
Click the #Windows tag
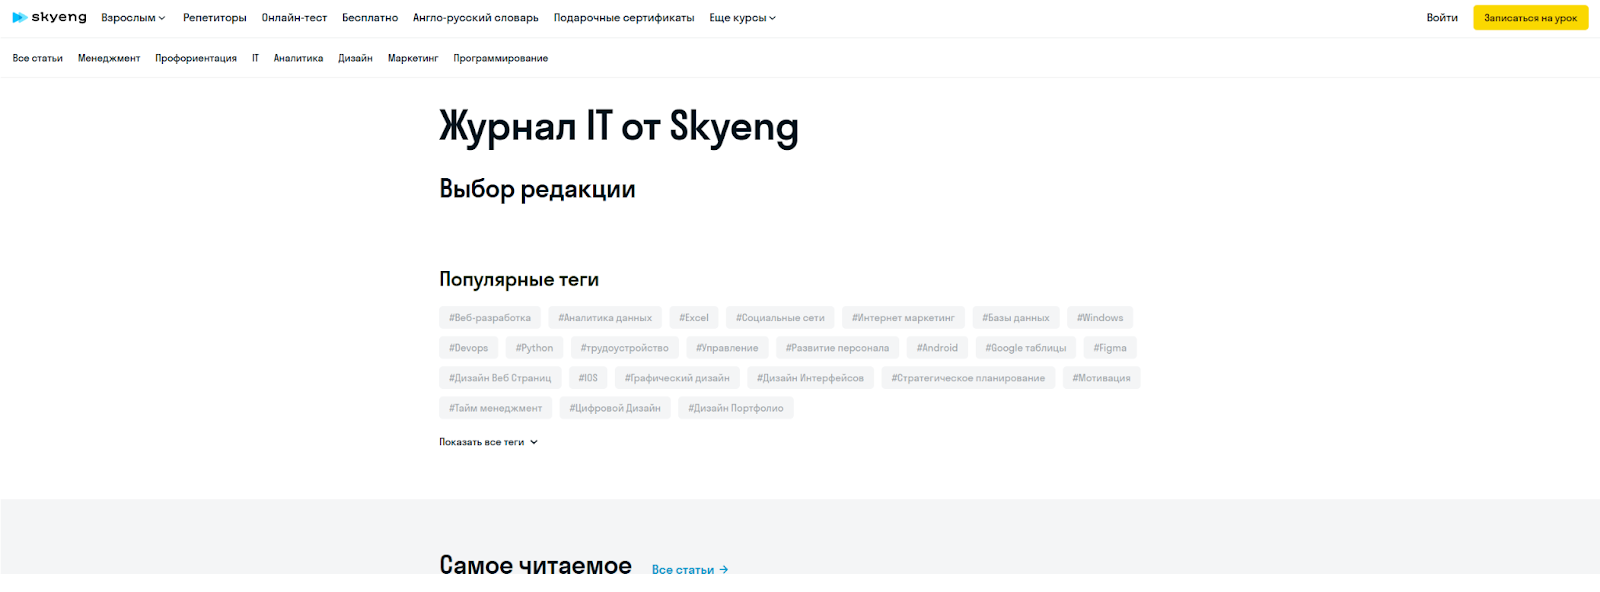click(x=1100, y=318)
